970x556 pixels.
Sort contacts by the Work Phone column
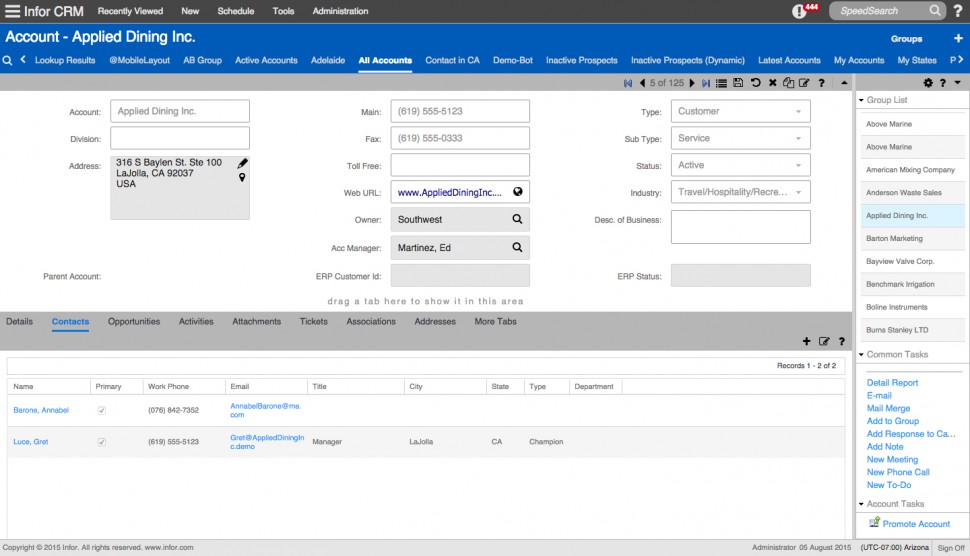click(x=168, y=387)
